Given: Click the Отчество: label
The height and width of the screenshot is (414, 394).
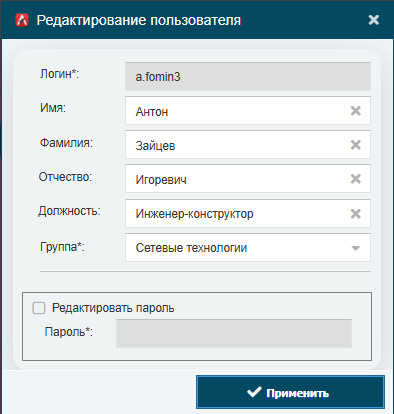Looking at the screenshot, I should coord(65,177).
